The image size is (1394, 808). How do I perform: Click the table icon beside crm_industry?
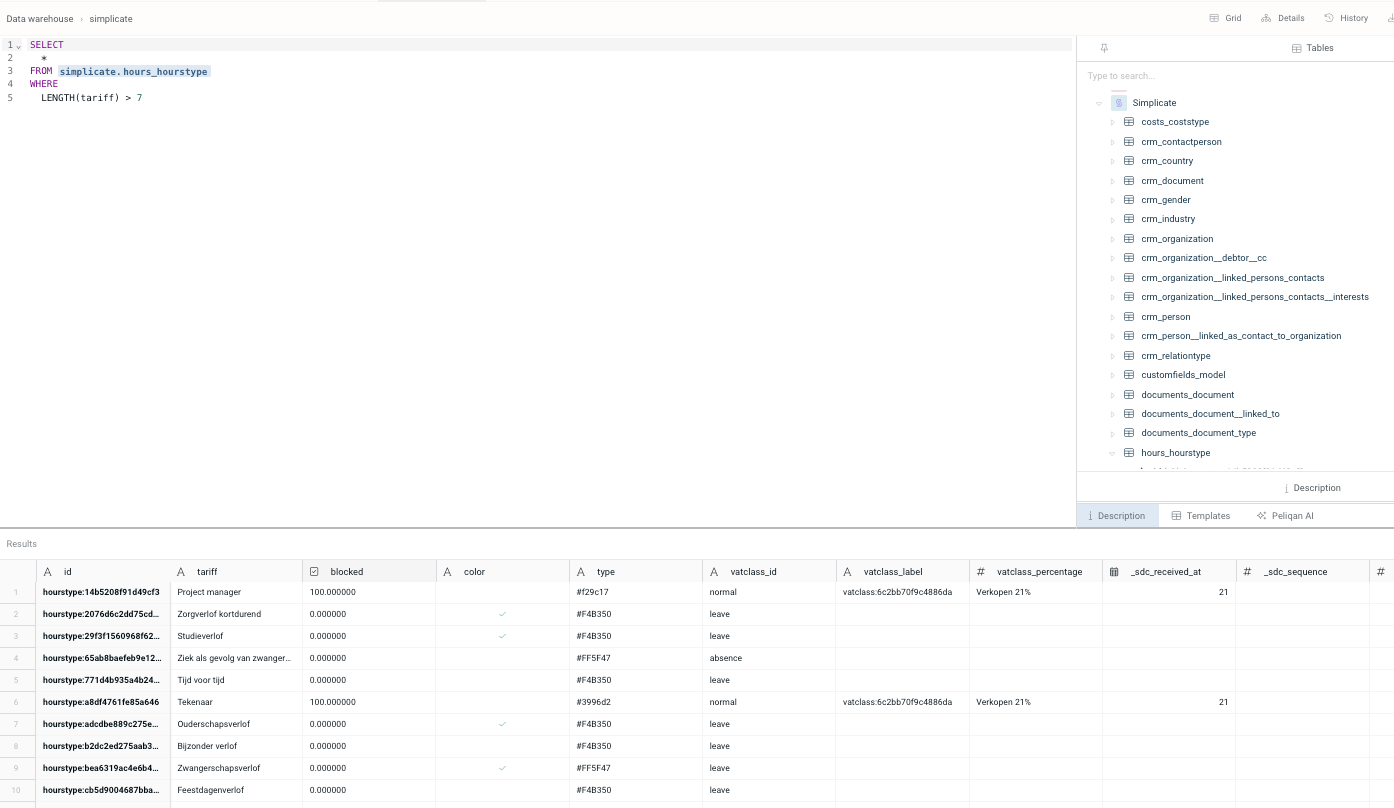(1129, 219)
